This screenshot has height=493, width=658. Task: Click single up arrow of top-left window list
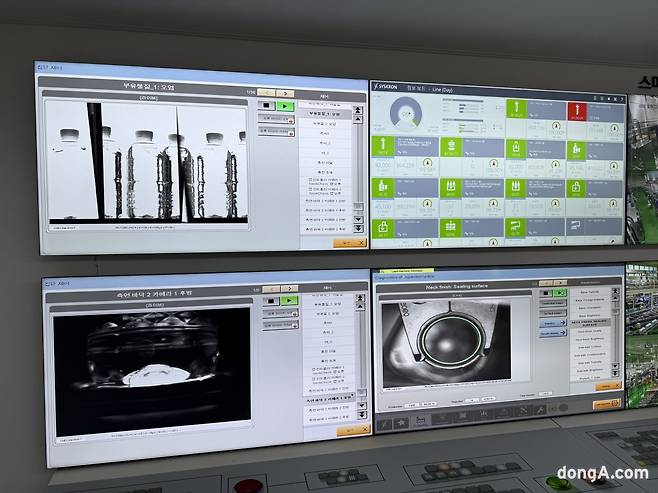[x=358, y=120]
